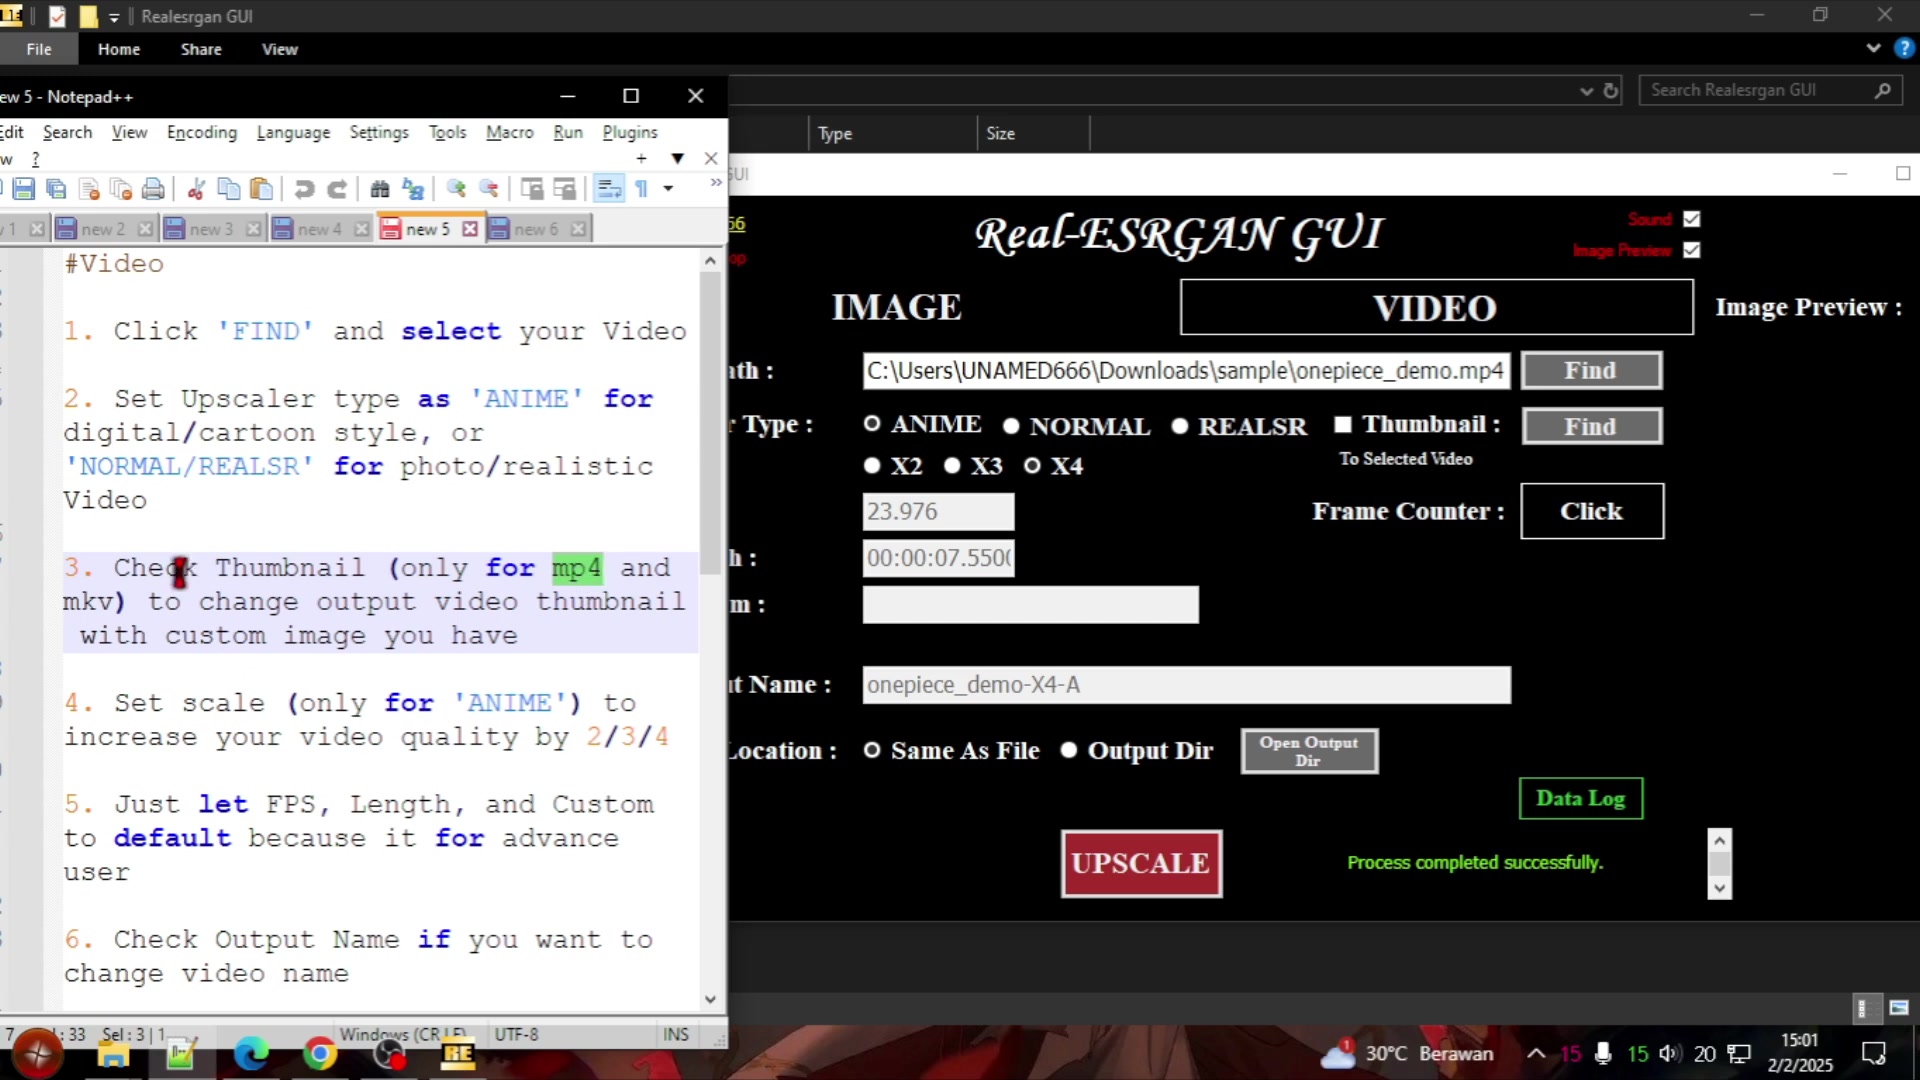Select the NORMAL upscaler radio button
Screen dimensions: 1920x1080
click(x=1013, y=425)
